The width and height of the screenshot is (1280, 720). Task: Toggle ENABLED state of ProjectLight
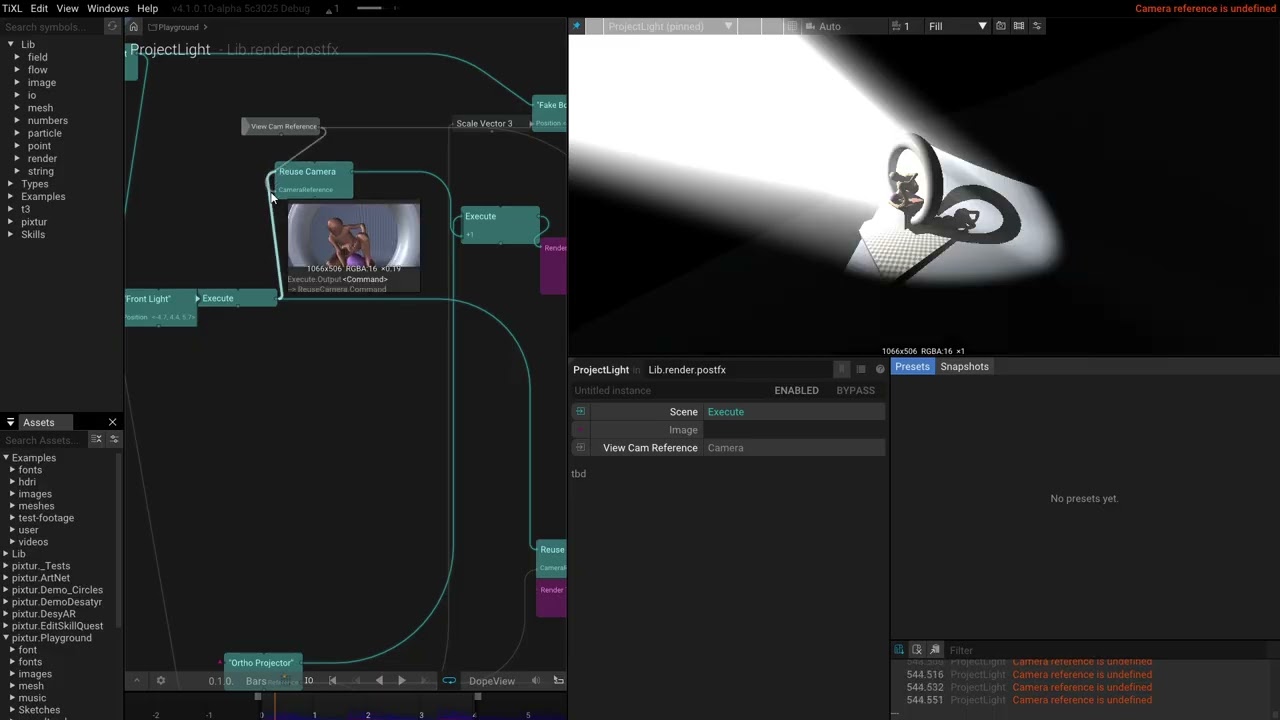pos(796,390)
